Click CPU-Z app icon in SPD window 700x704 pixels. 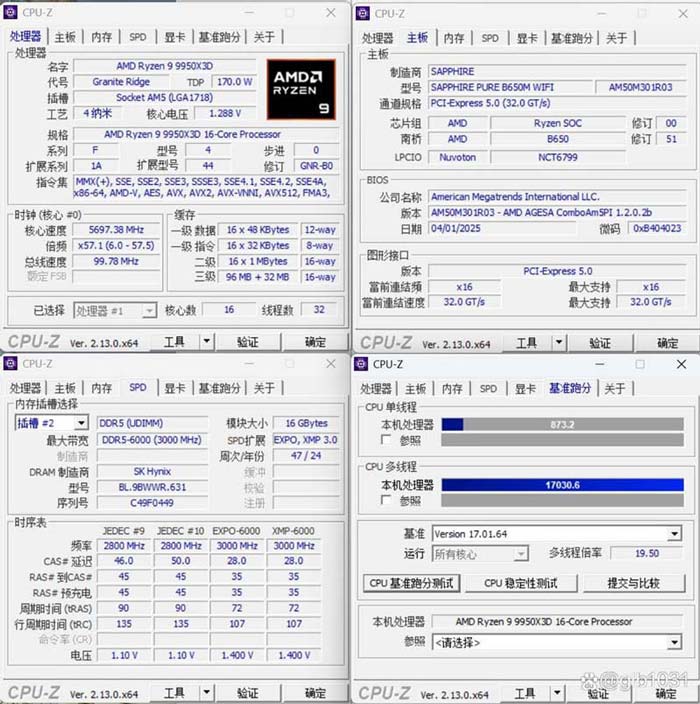[10, 363]
